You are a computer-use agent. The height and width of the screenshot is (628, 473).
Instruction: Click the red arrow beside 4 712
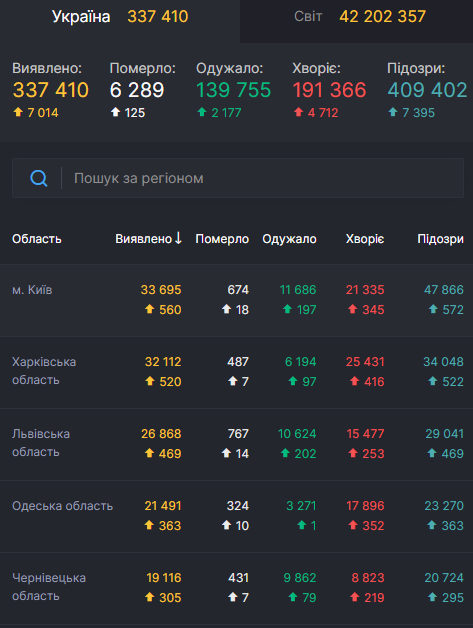(298, 112)
